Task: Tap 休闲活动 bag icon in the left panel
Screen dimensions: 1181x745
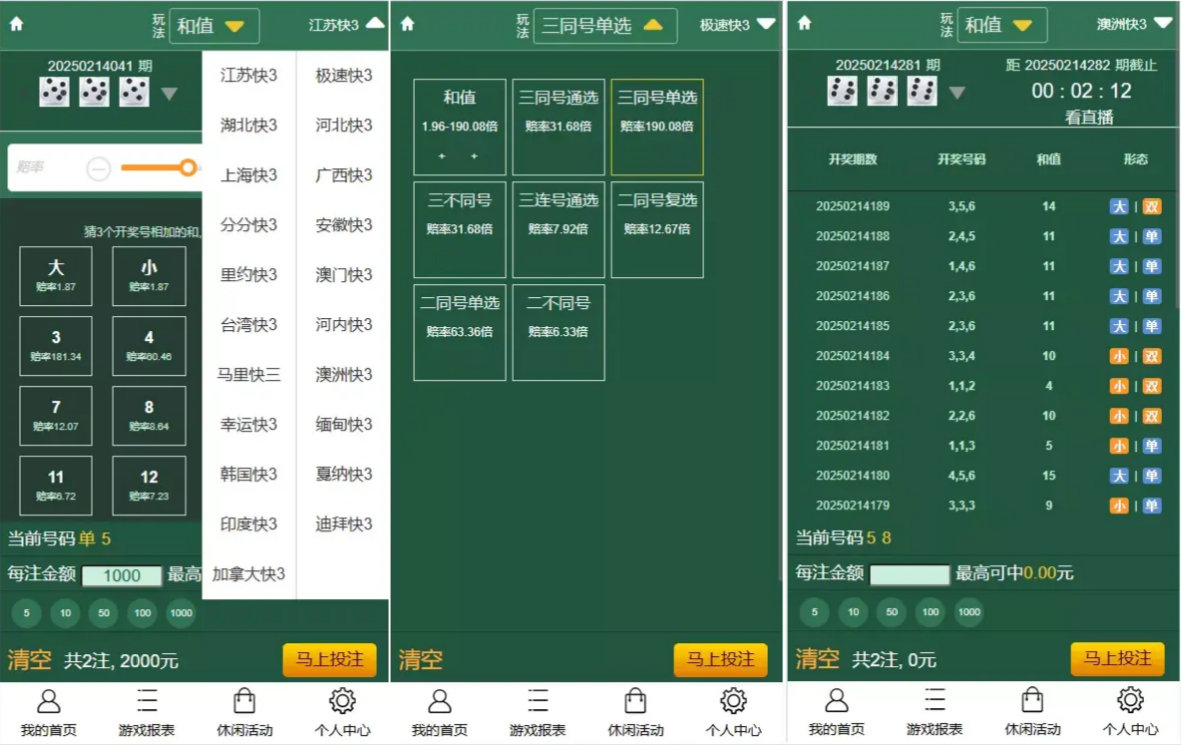Action: pyautogui.click(x=244, y=712)
